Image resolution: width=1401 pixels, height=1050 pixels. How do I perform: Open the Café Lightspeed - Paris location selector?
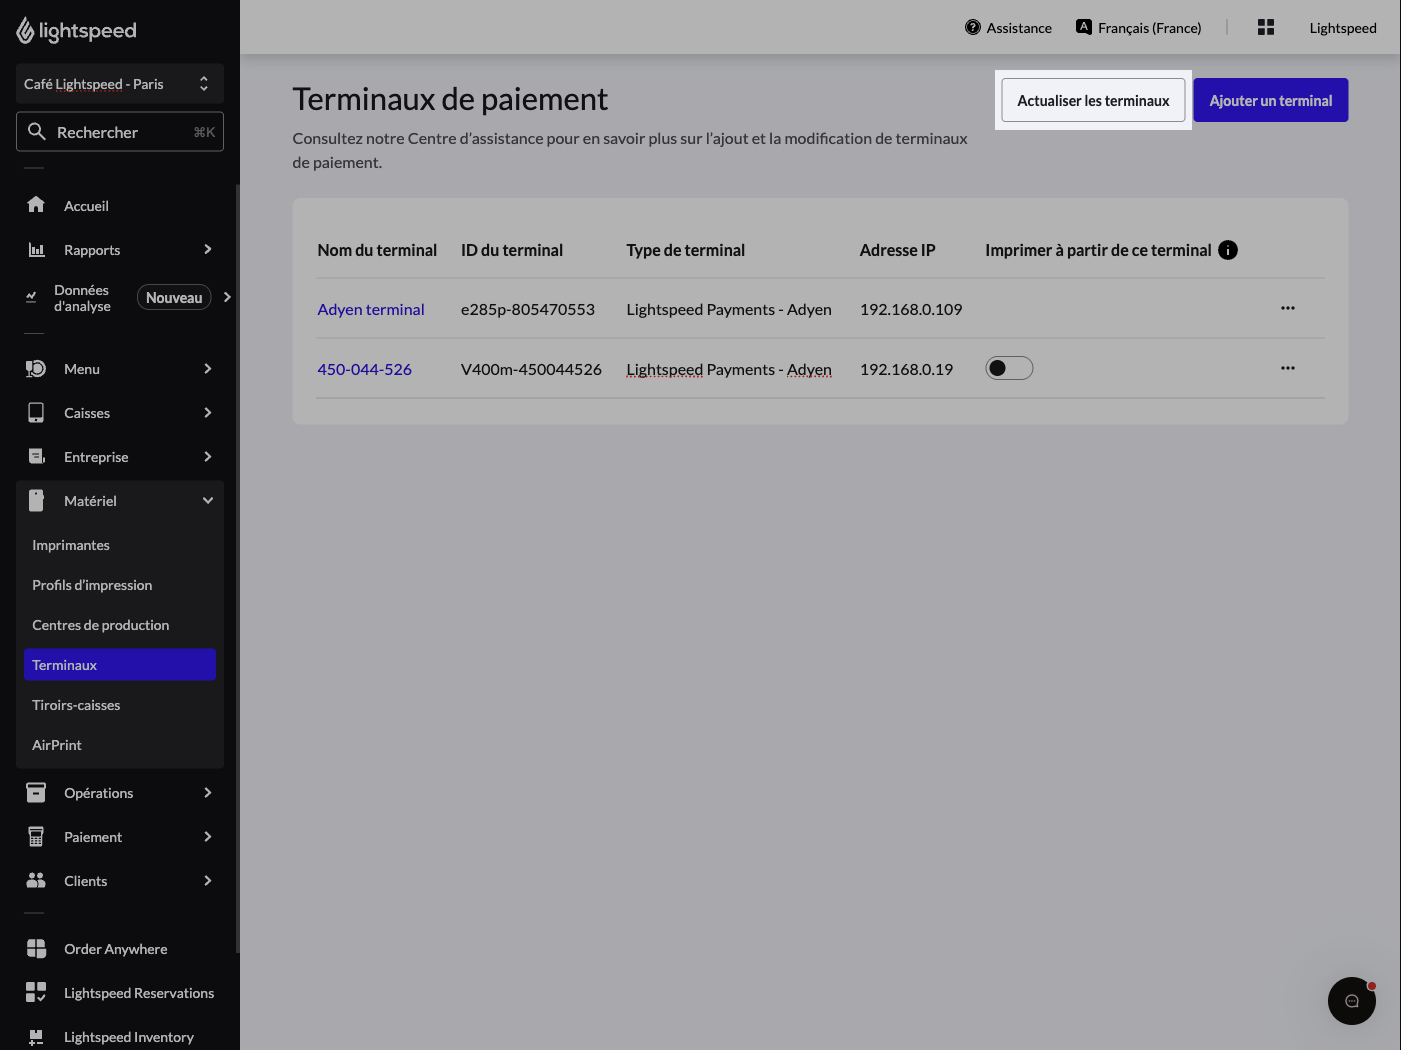120,84
